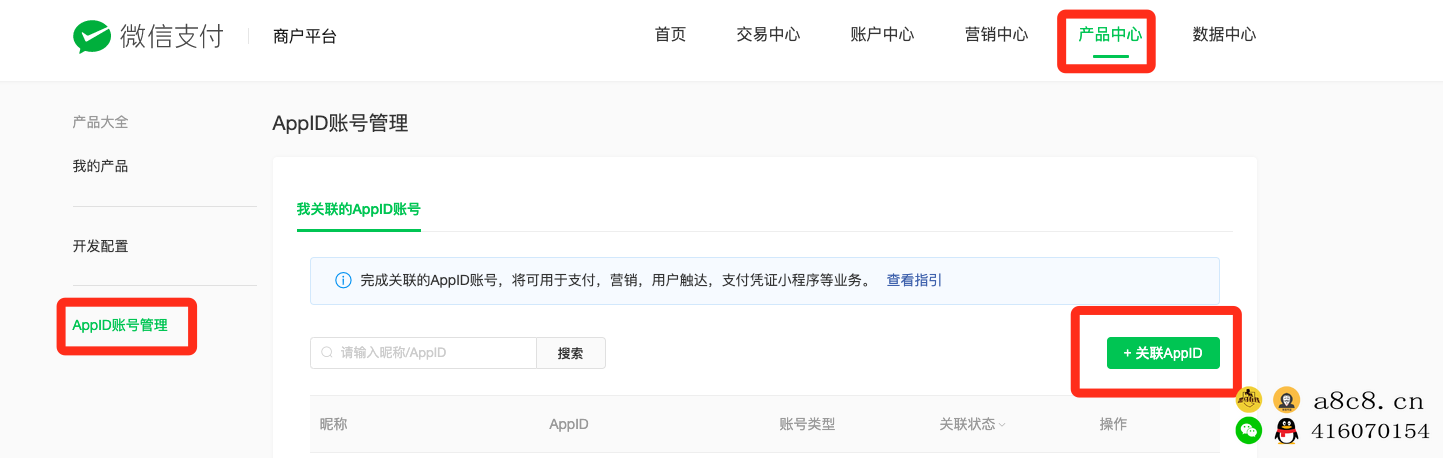Image resolution: width=1443 pixels, height=458 pixels.
Task: Click the 搜索 button
Action: pyautogui.click(x=571, y=353)
